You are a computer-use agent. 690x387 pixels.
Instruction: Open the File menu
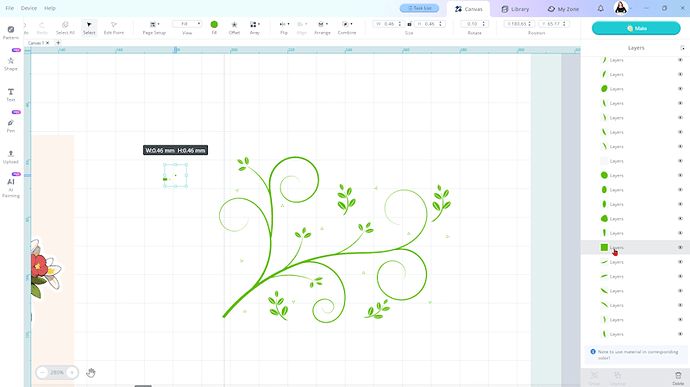[x=10, y=8]
